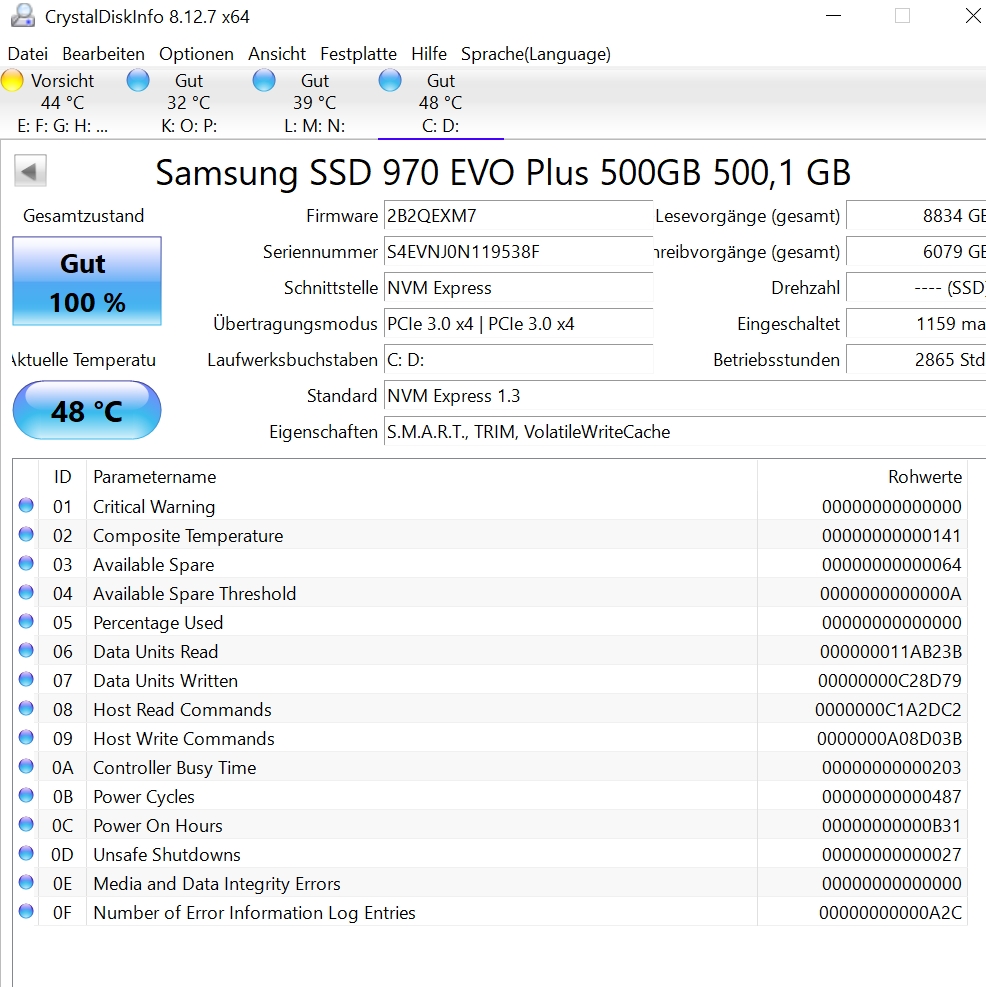Click status orb of Media and Data Integrity Errors
Viewport: 986px width, 987px height.
click(26, 882)
